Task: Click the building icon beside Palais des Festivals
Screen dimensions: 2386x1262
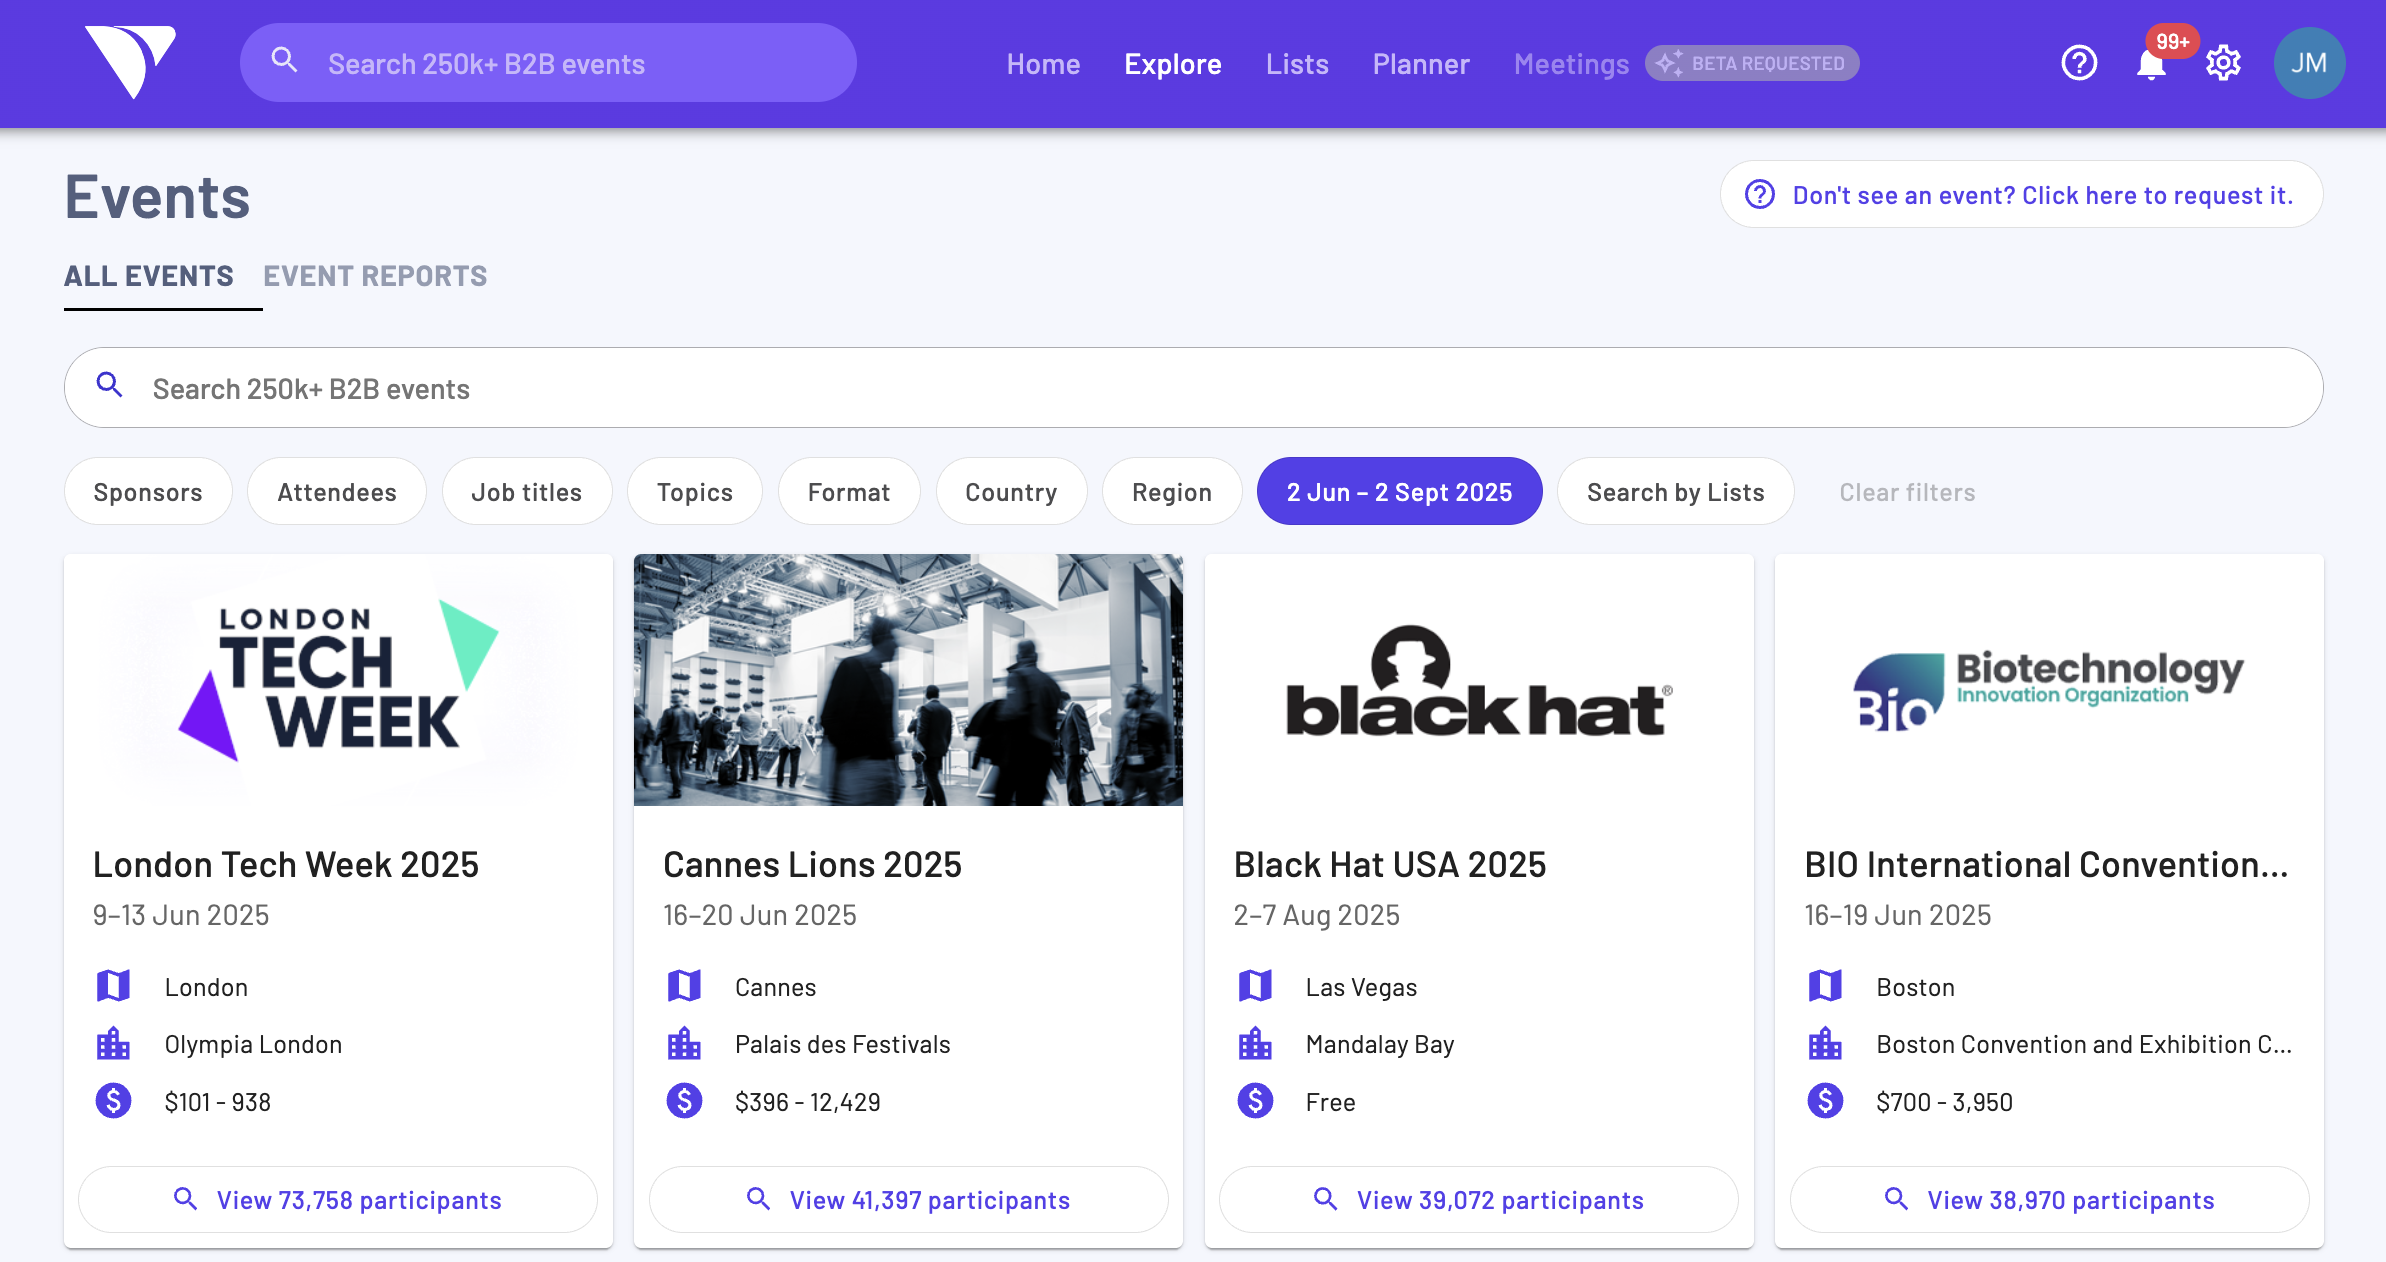Action: point(684,1043)
